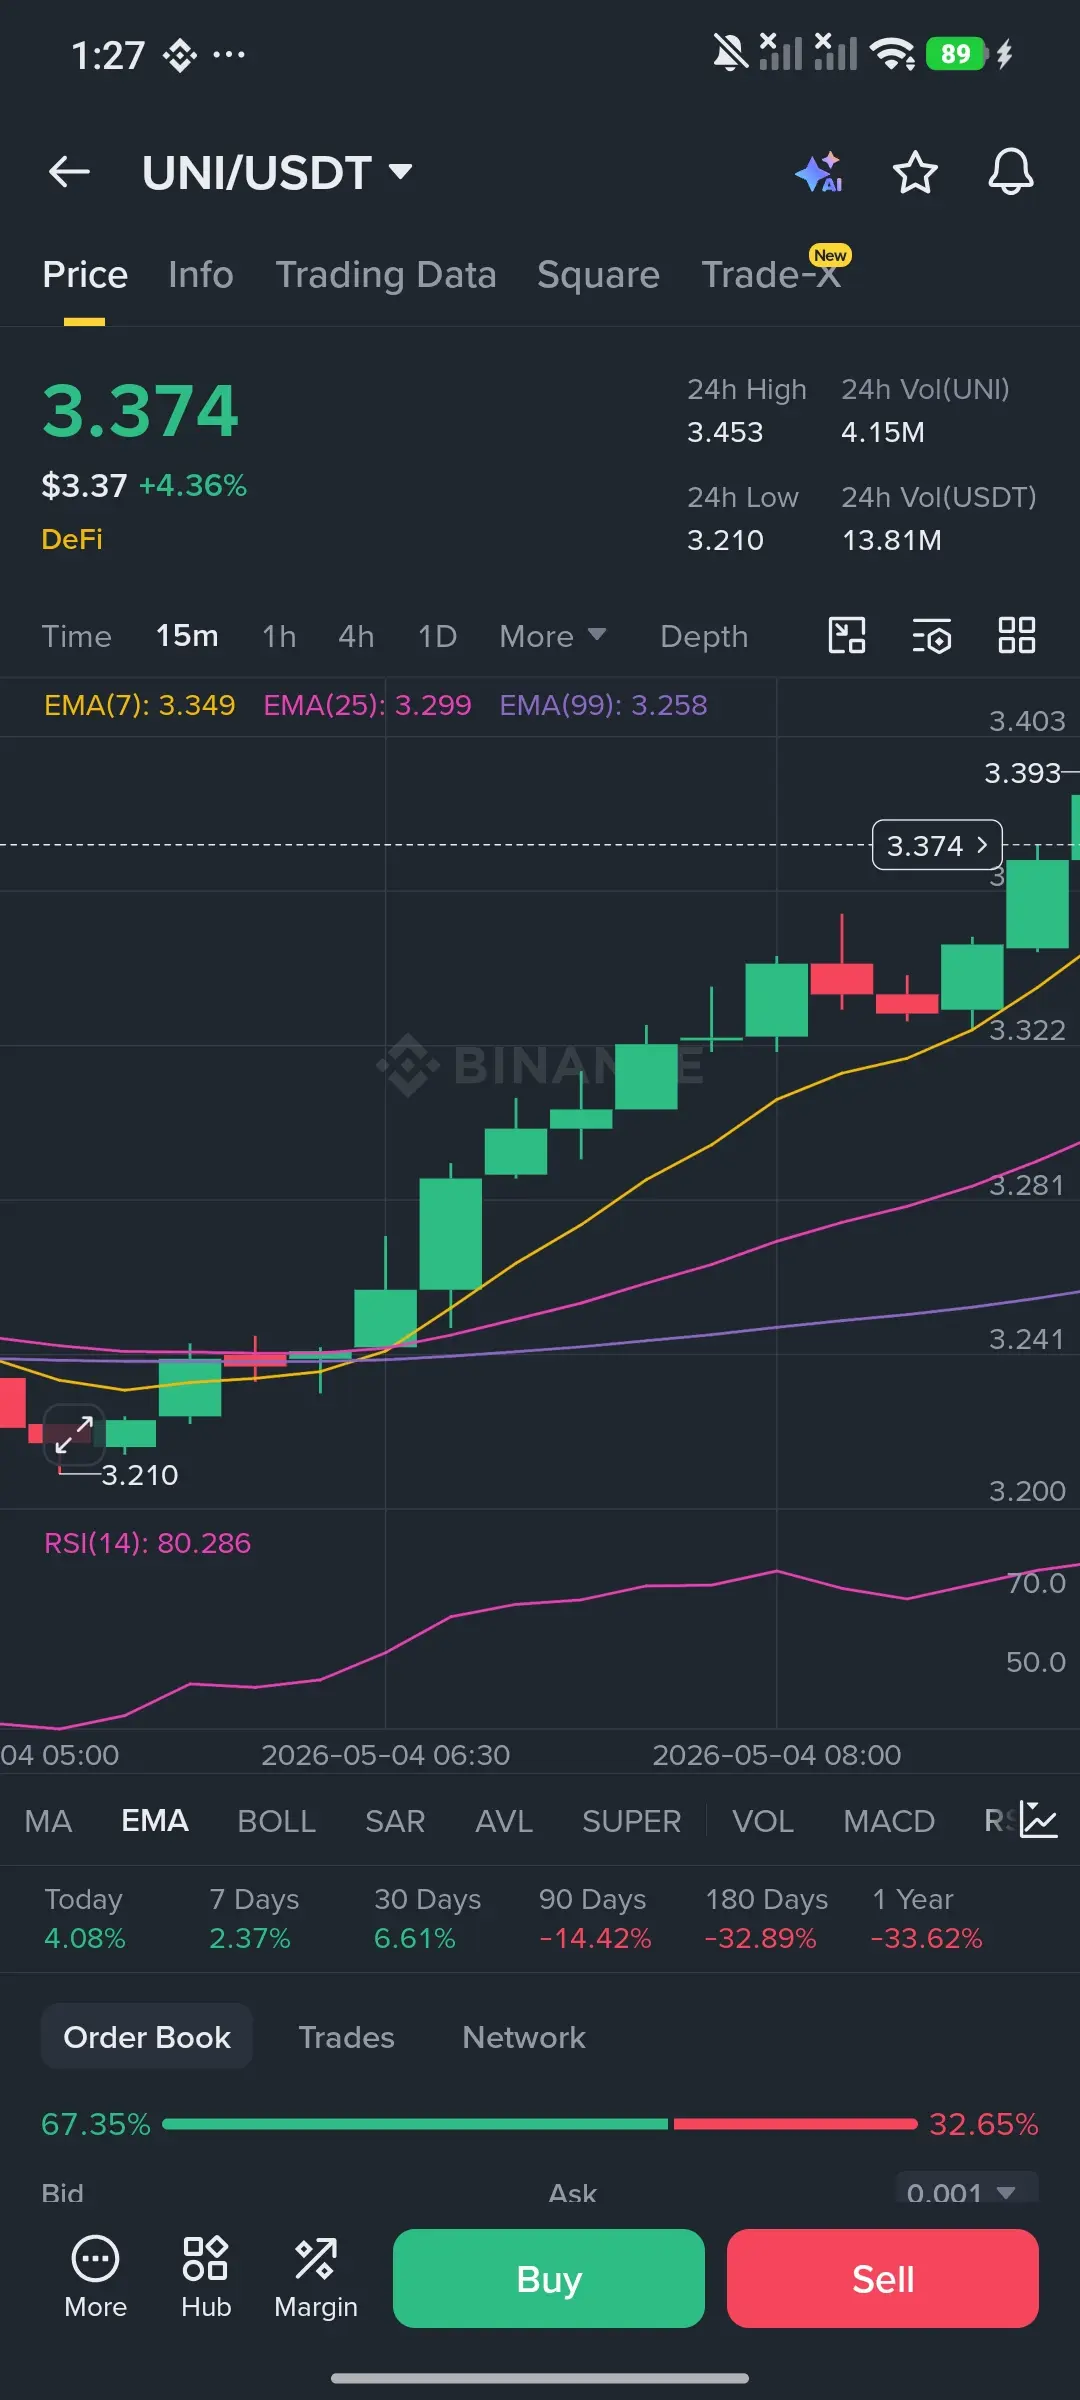Tap the 24h High value 3.453
This screenshot has width=1080, height=2400.
[725, 432]
